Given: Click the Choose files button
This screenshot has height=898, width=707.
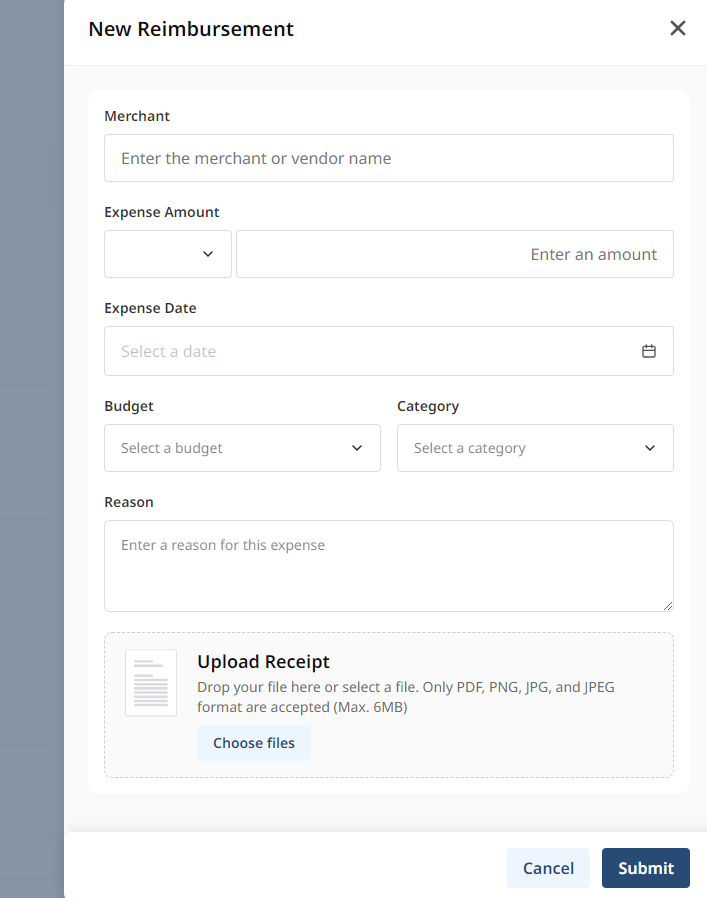Looking at the screenshot, I should 254,743.
